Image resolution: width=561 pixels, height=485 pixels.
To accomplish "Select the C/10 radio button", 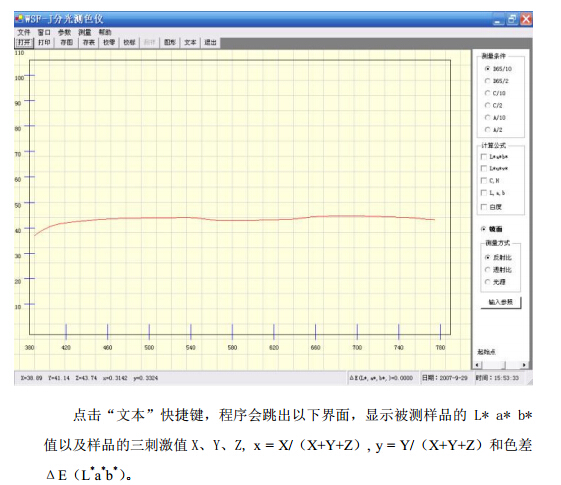I will (x=487, y=93).
